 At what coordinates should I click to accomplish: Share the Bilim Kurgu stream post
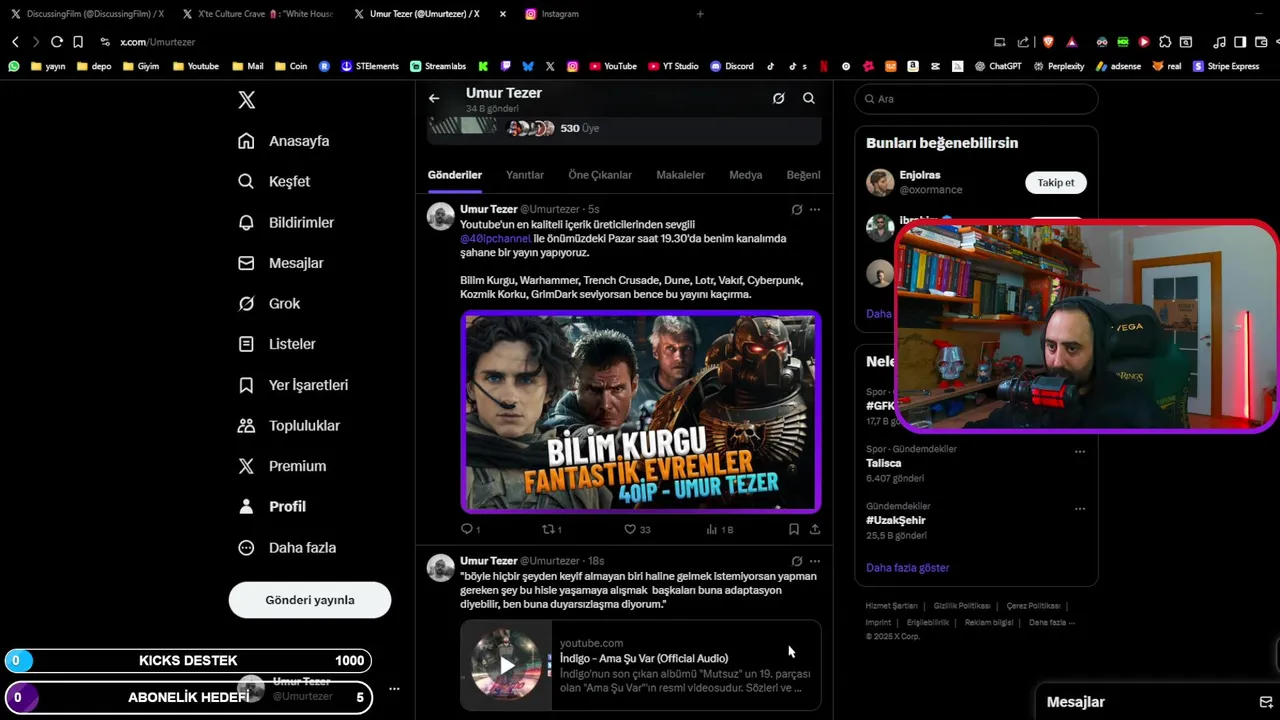coord(815,529)
